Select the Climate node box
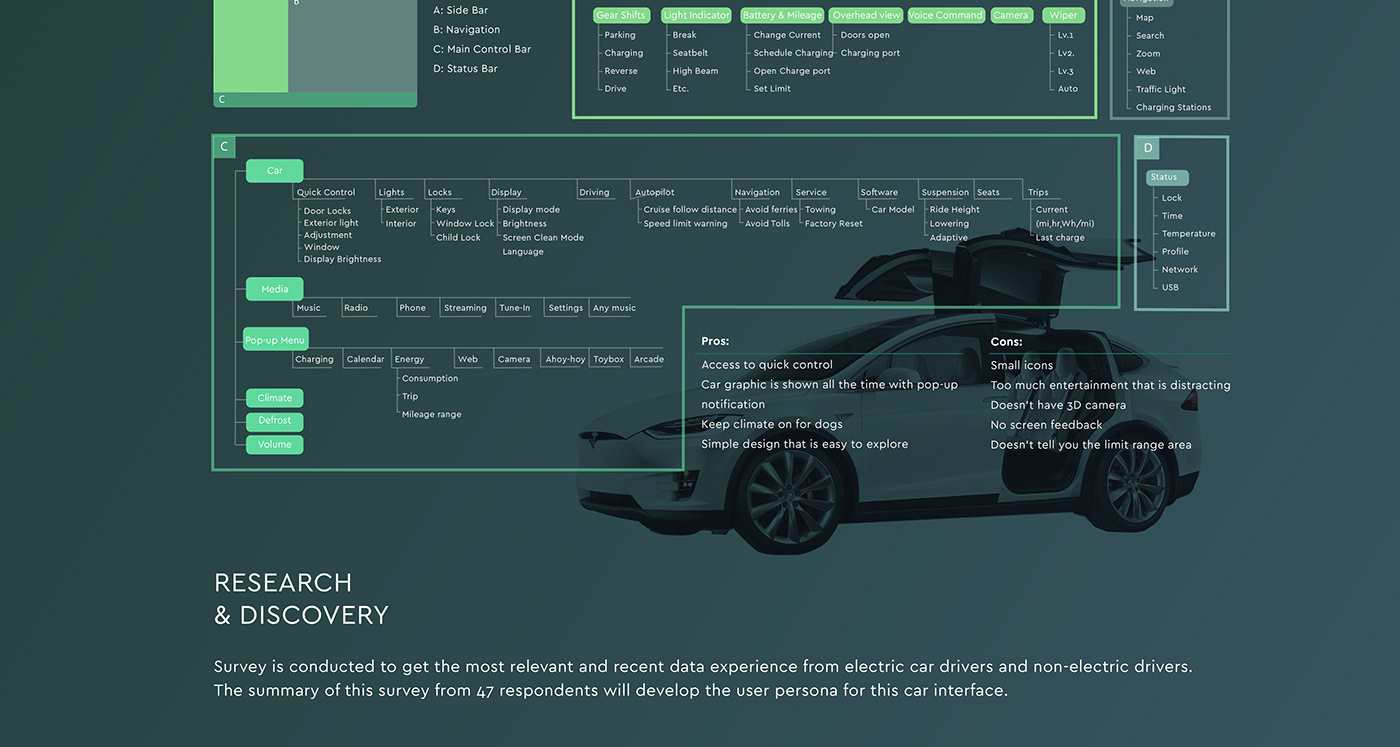 tap(275, 398)
